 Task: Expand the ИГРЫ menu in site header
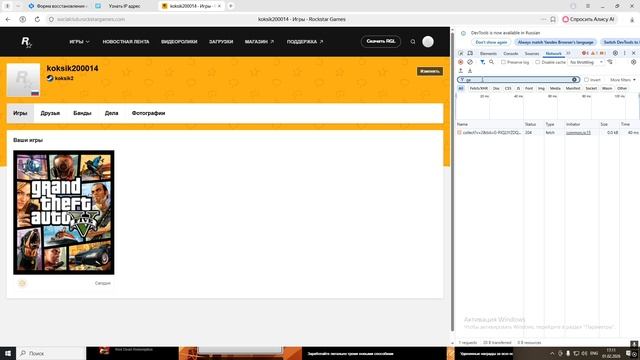coord(79,42)
